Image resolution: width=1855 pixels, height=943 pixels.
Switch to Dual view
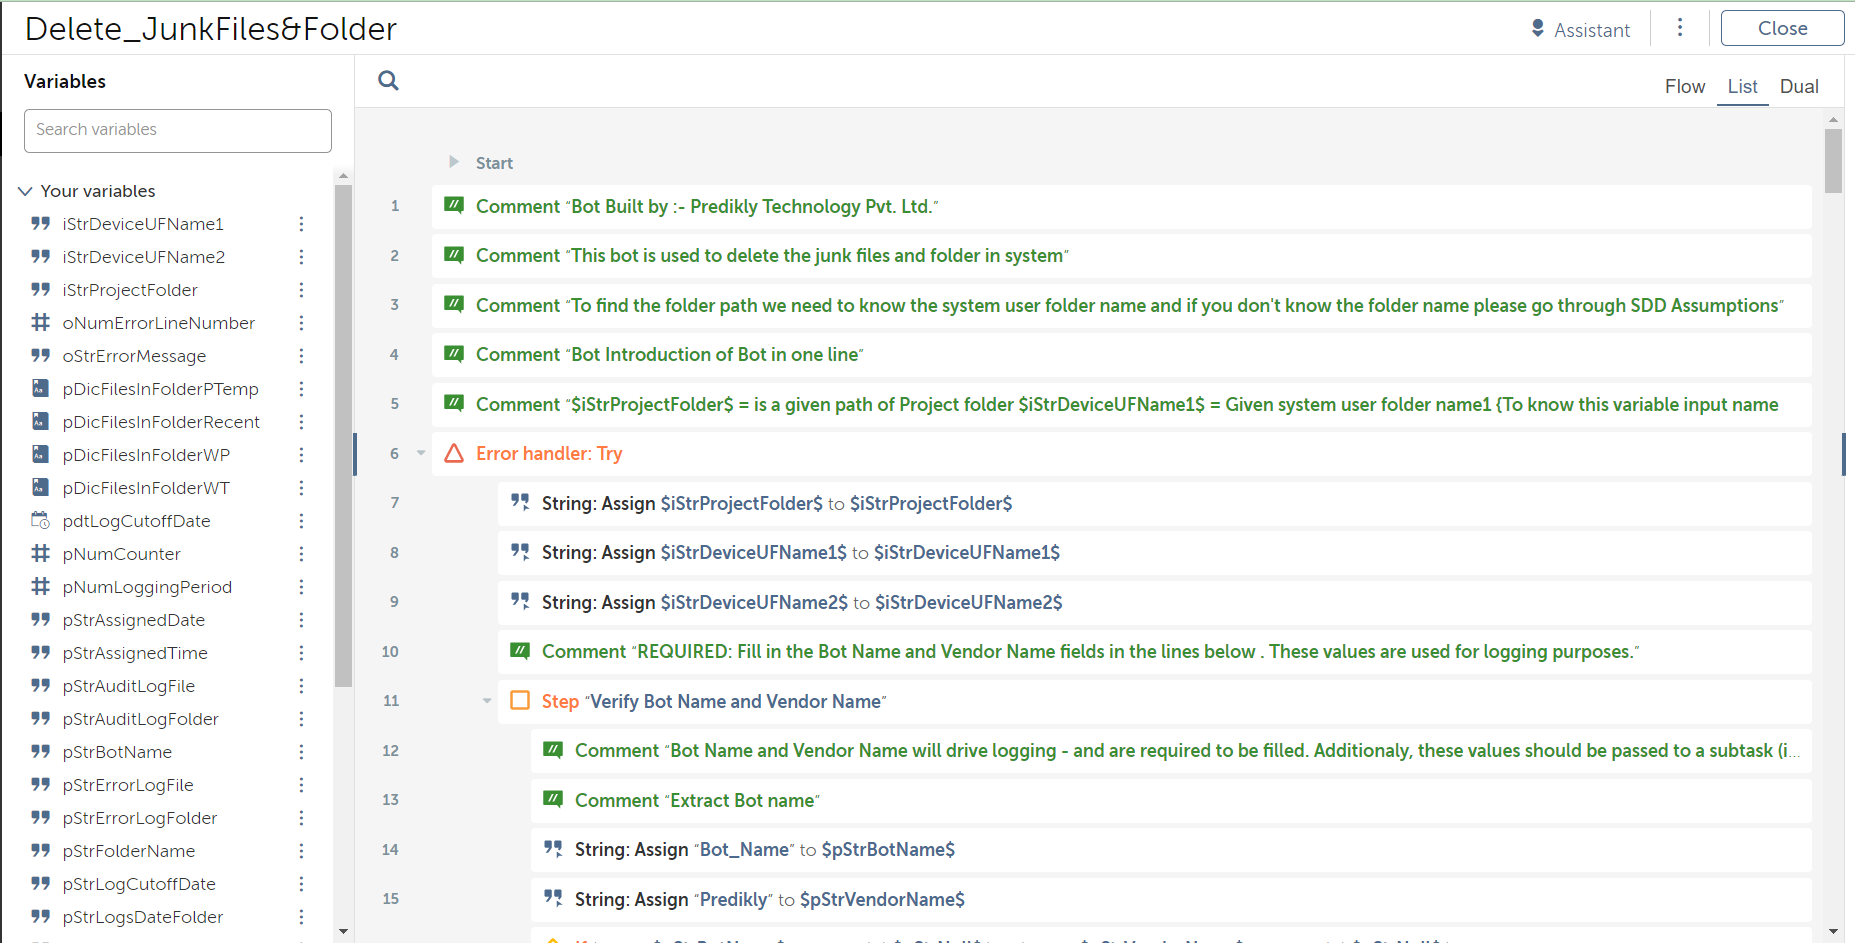pyautogui.click(x=1798, y=87)
